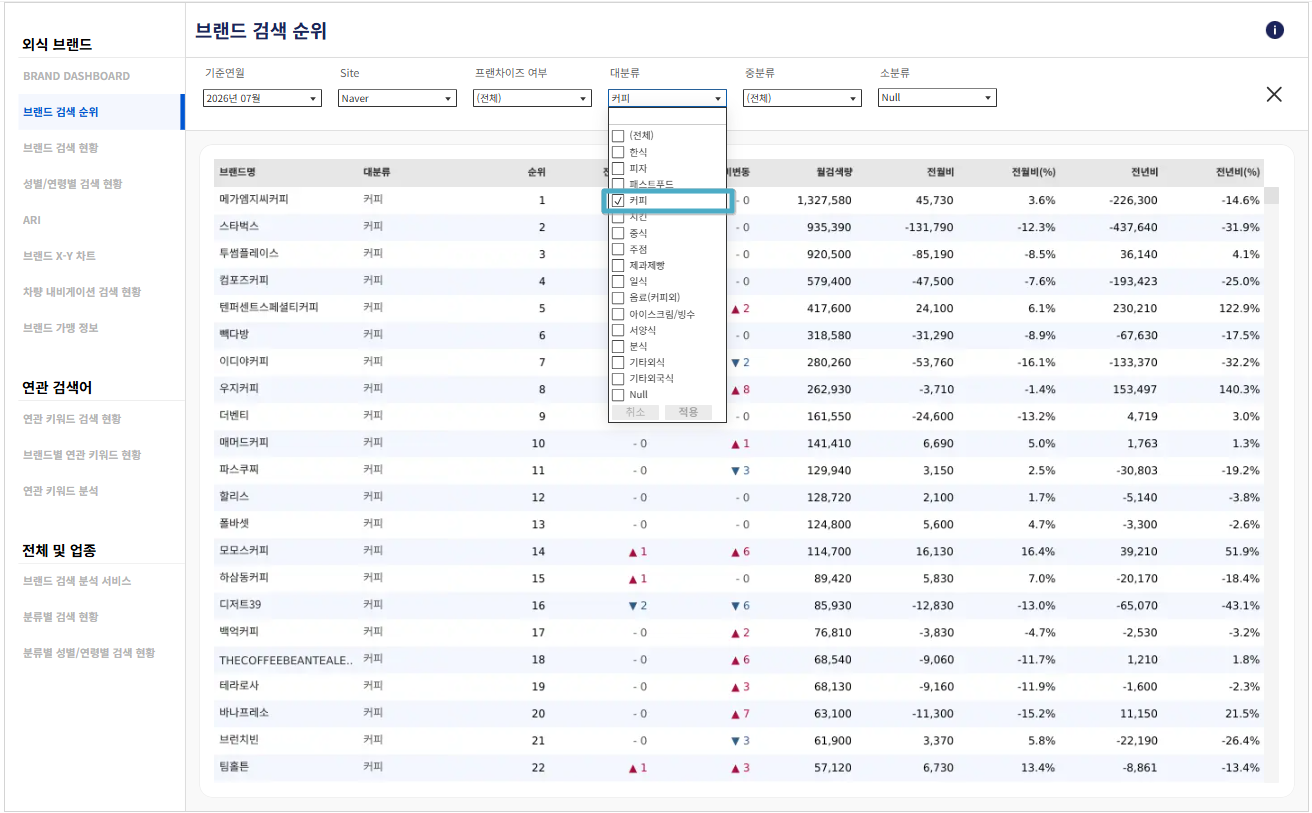Image resolution: width=1312 pixels, height=813 pixels.
Task: Open 브랜드 검색 분석 서비스
Action: click(x=77, y=581)
